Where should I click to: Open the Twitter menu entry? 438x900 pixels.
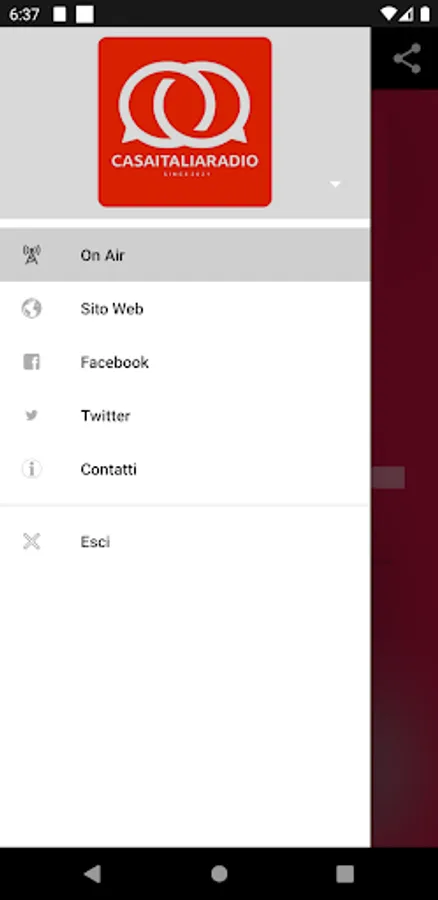click(185, 415)
